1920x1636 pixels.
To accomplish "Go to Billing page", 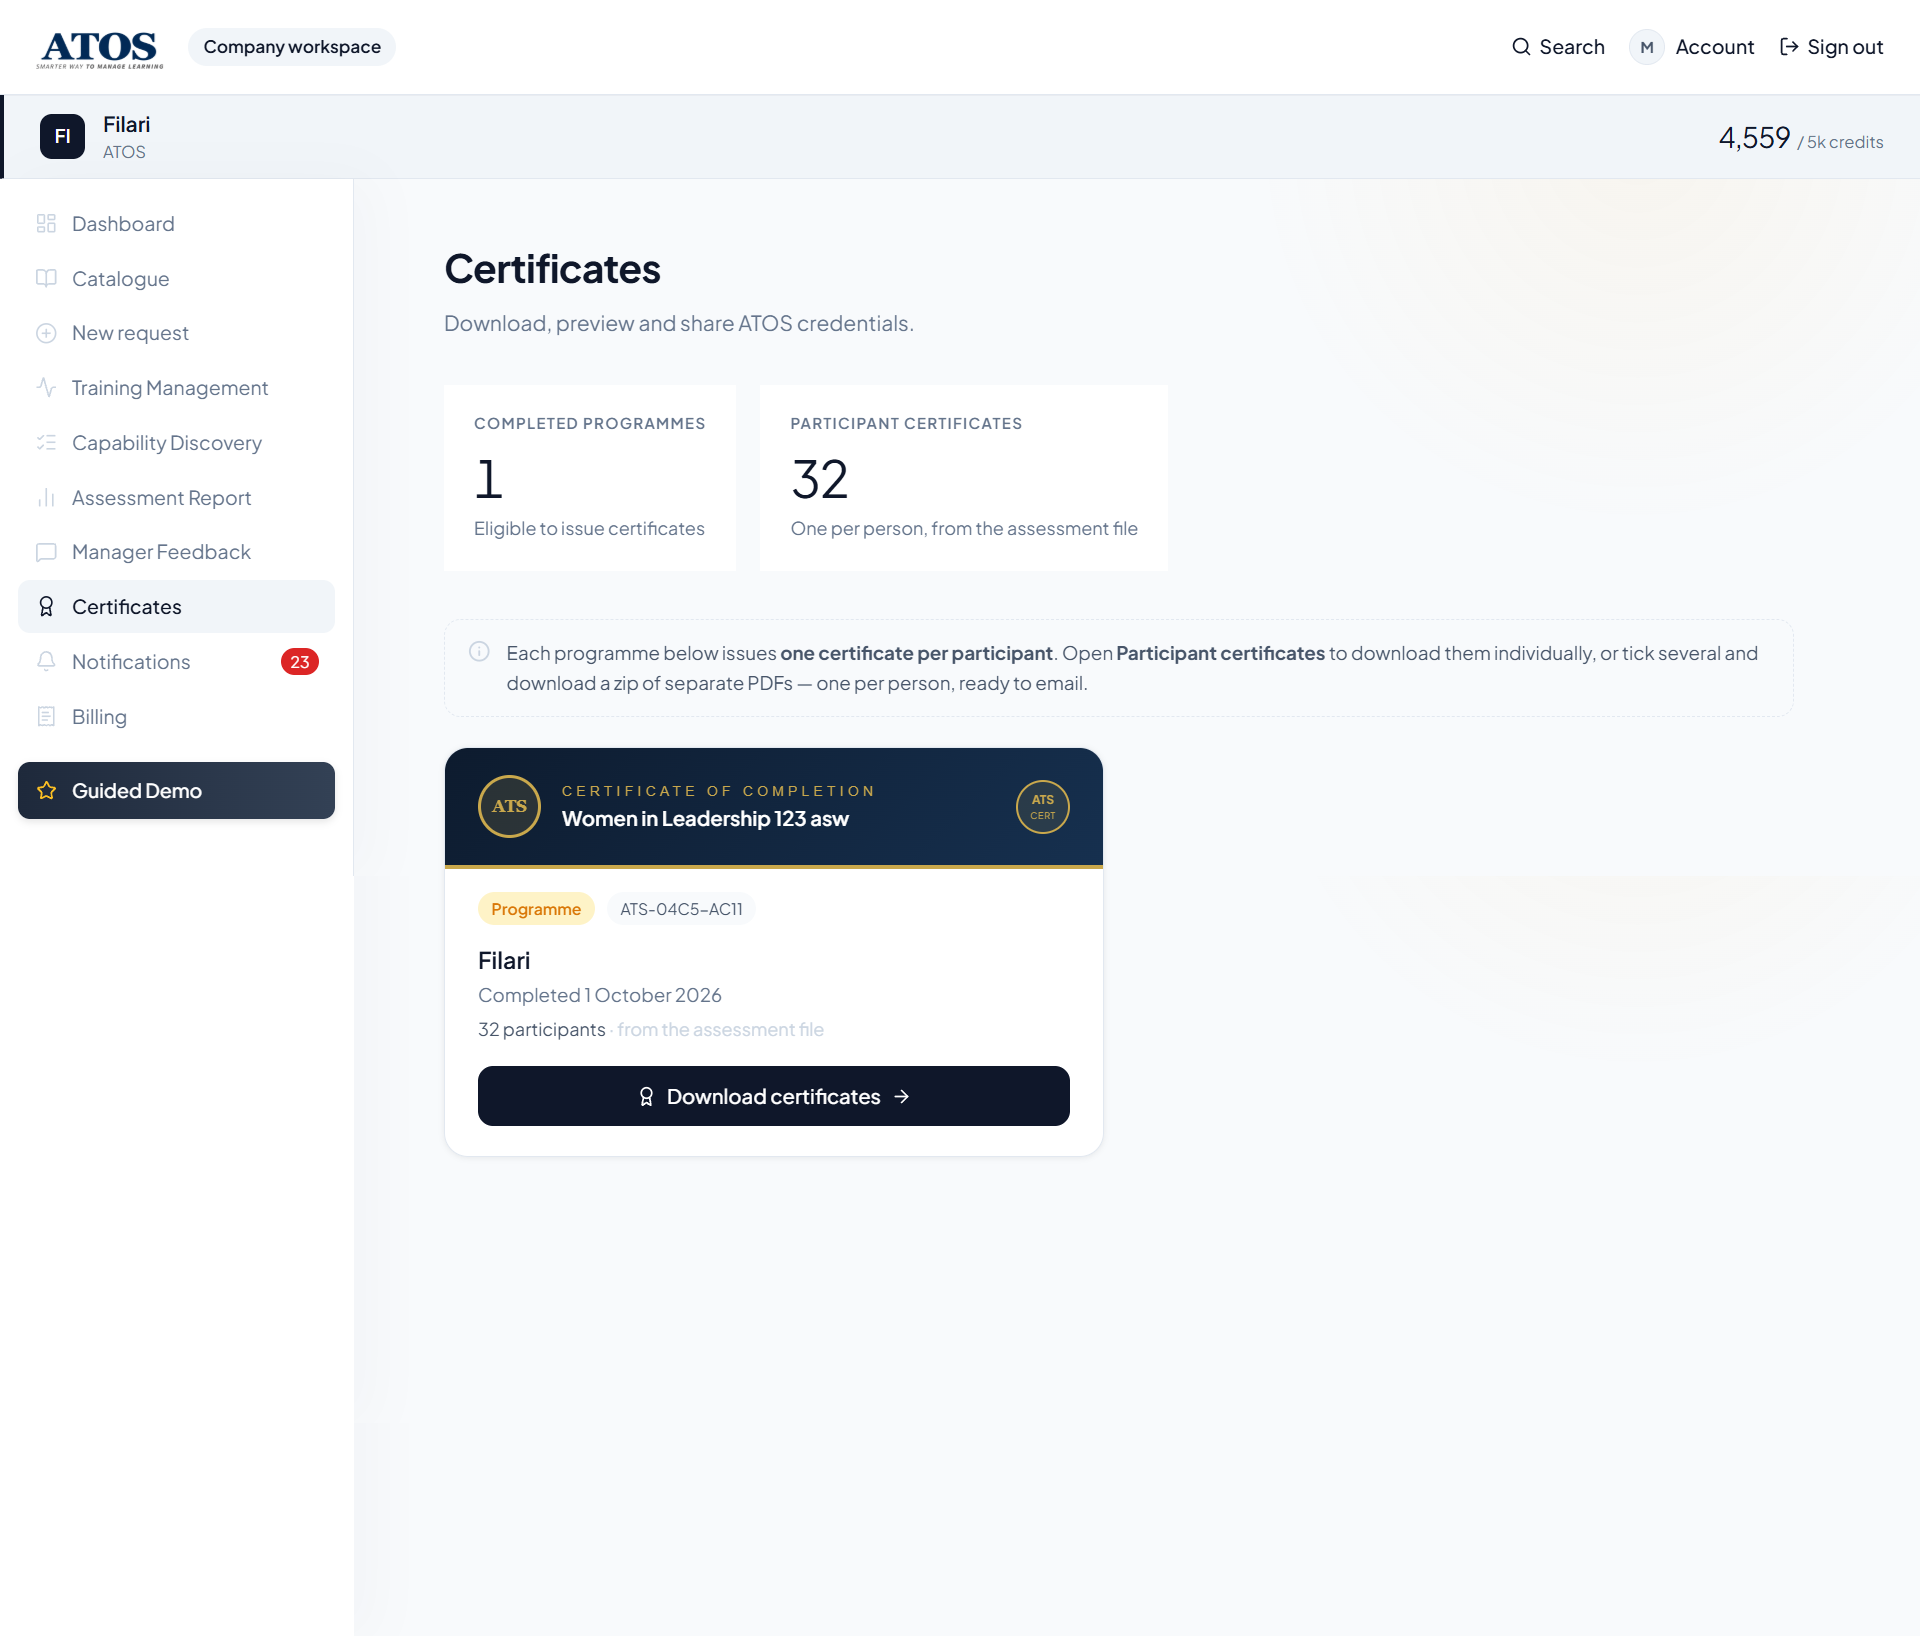I will coord(176,717).
